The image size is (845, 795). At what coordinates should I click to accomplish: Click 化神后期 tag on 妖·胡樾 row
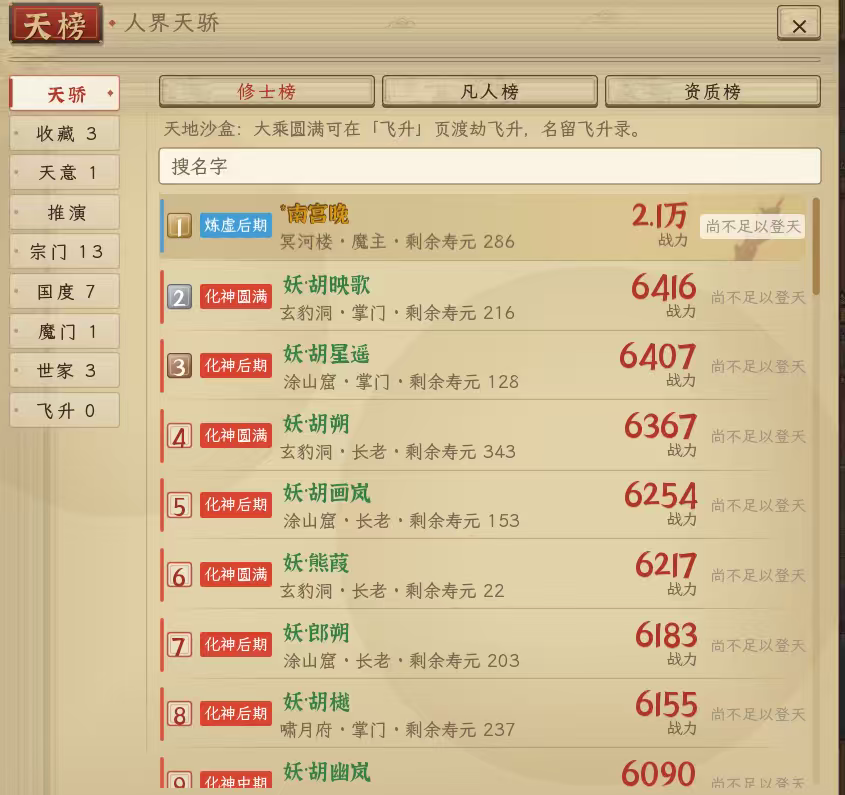coord(236,714)
